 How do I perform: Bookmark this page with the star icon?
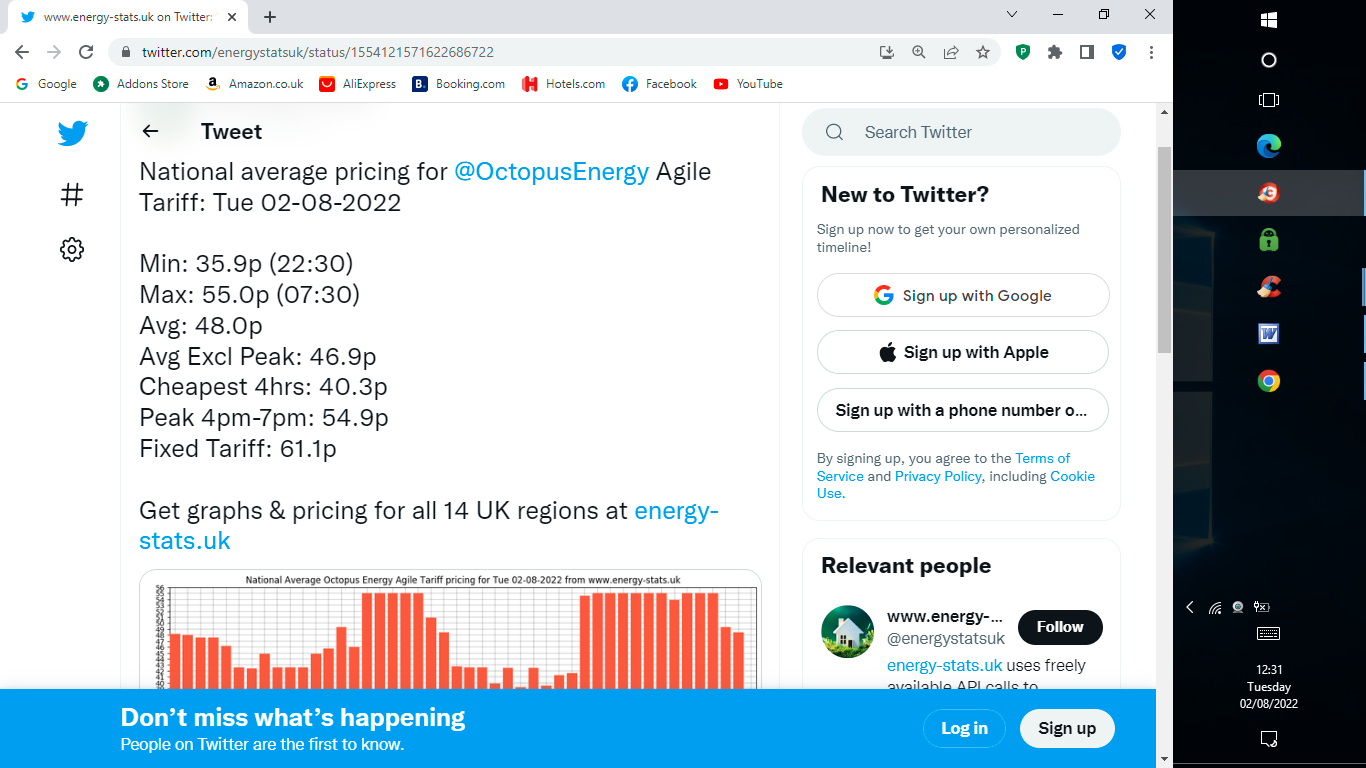tap(983, 52)
